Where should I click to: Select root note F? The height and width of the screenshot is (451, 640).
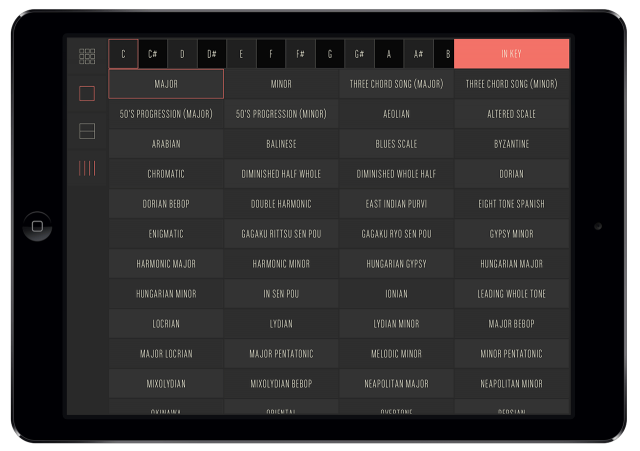pos(271,54)
